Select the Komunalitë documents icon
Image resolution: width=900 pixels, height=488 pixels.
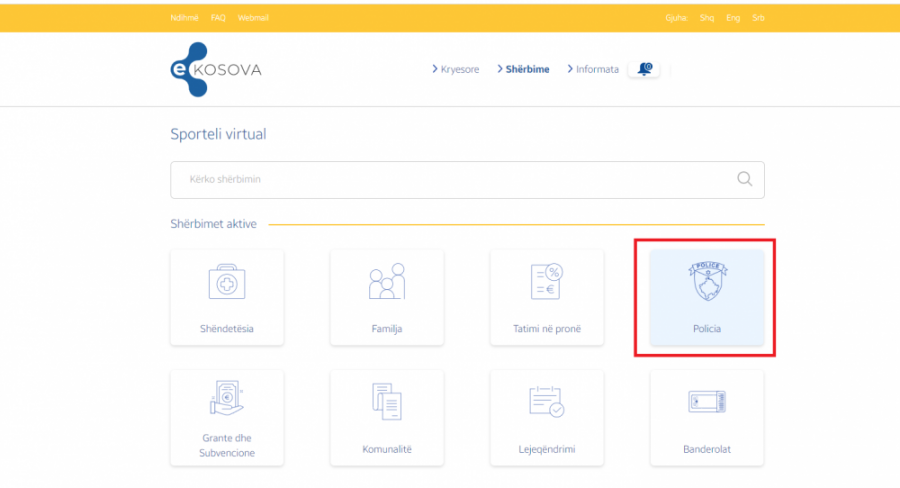coord(386,401)
